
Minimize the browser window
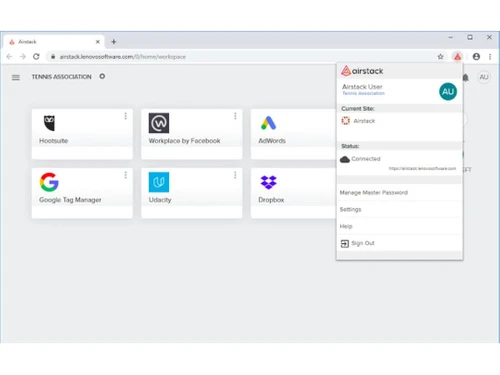point(451,38)
